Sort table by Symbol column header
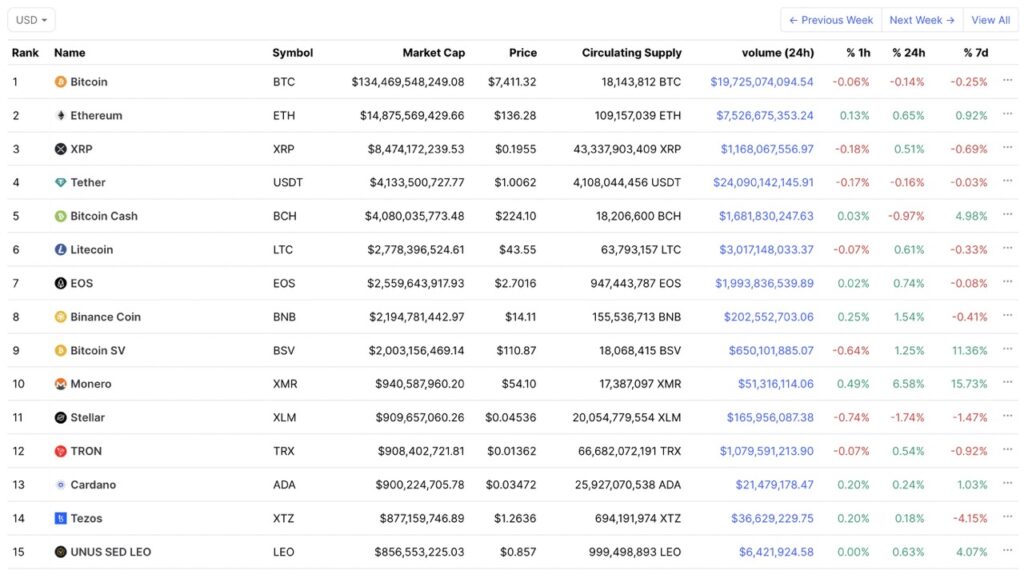1024x570 pixels. (x=293, y=53)
